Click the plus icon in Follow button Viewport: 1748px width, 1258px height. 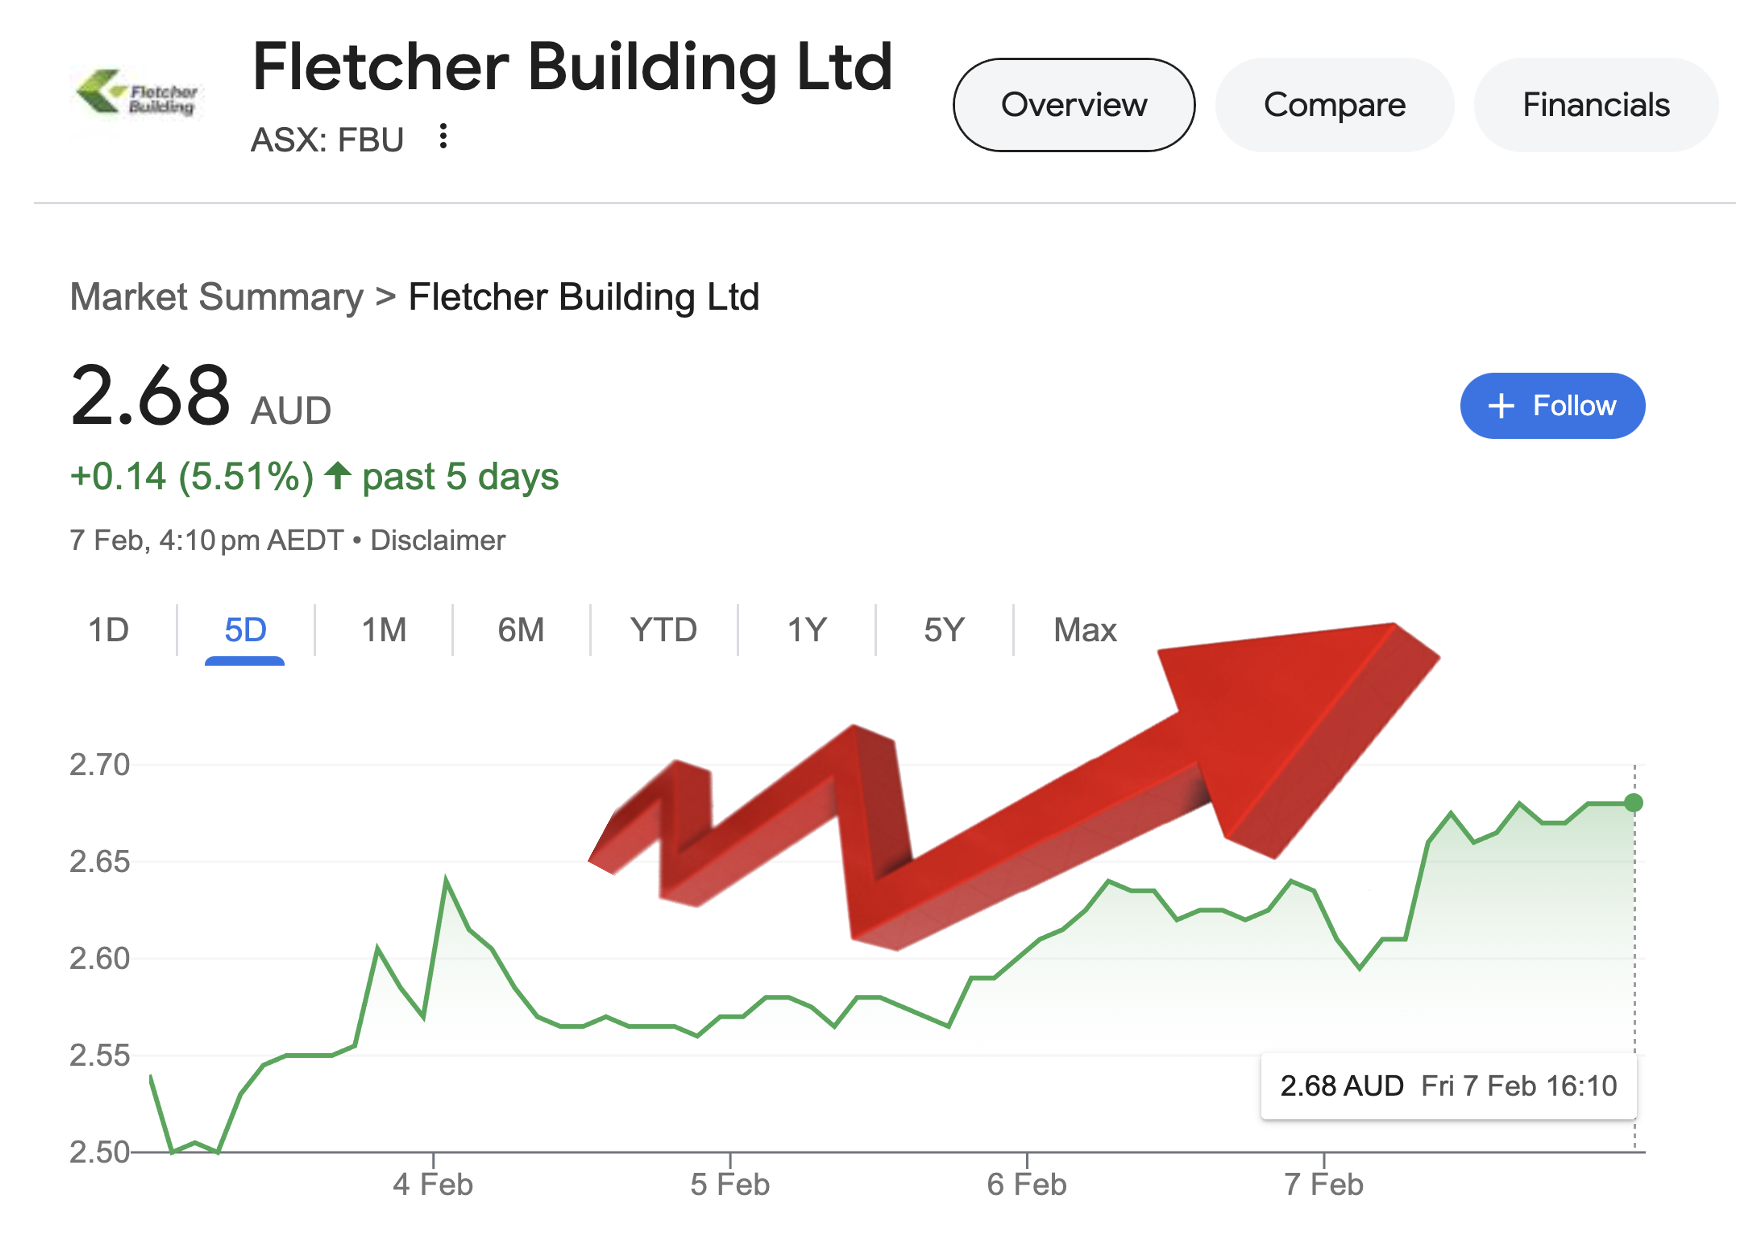tap(1501, 406)
